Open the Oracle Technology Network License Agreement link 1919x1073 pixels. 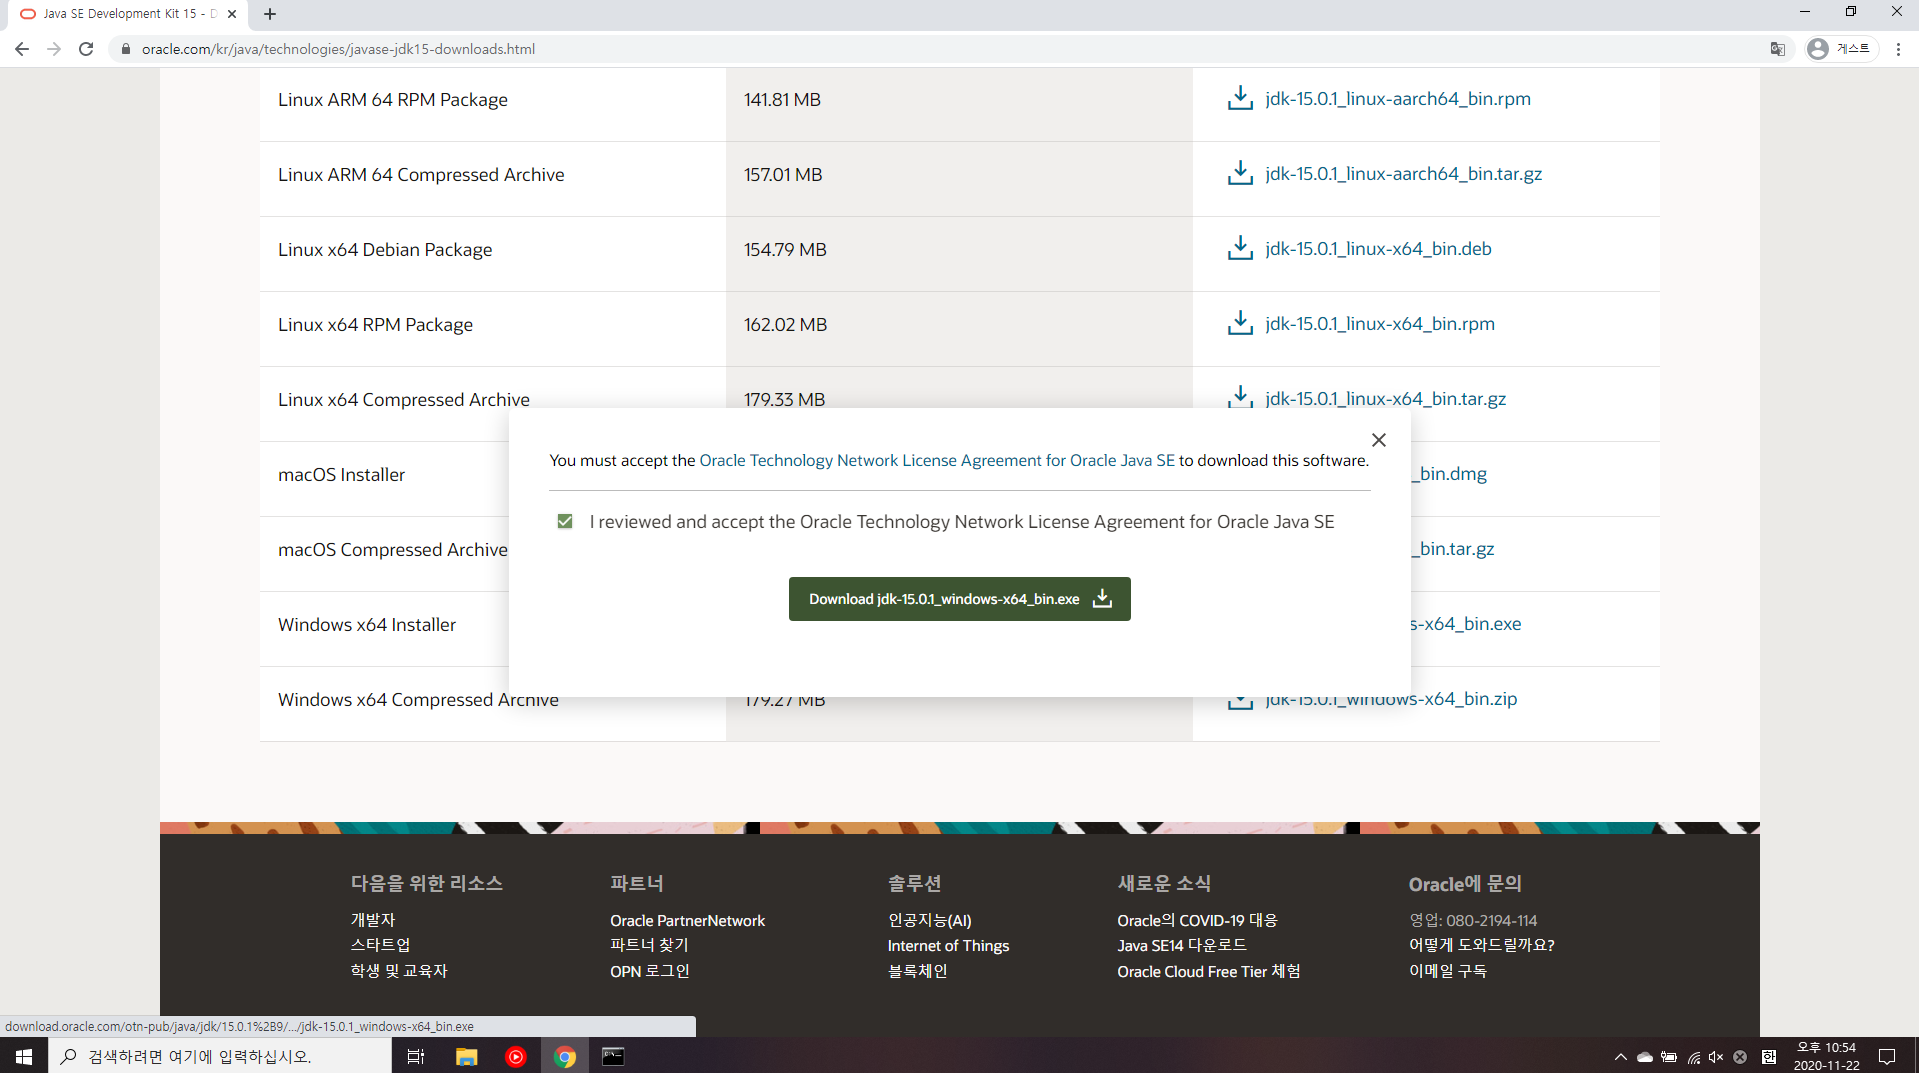pos(937,460)
